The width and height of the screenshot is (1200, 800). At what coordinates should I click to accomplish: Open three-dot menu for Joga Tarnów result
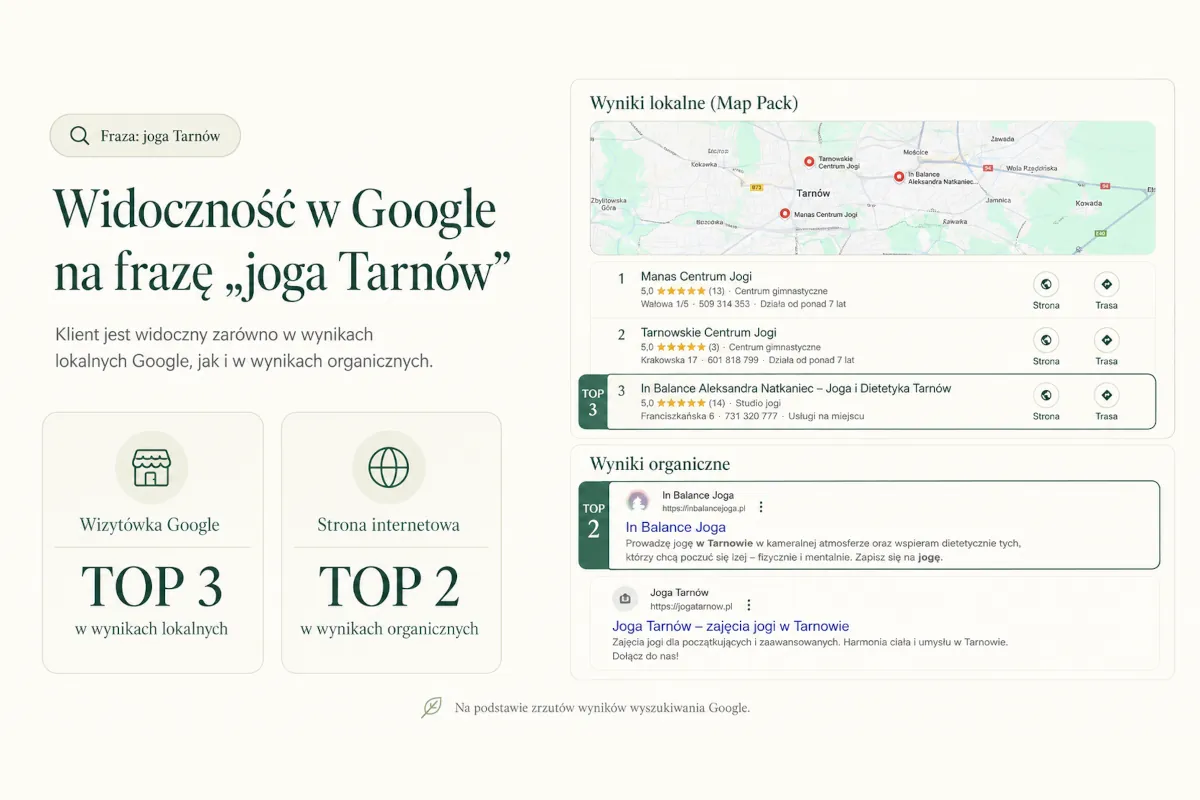click(748, 605)
